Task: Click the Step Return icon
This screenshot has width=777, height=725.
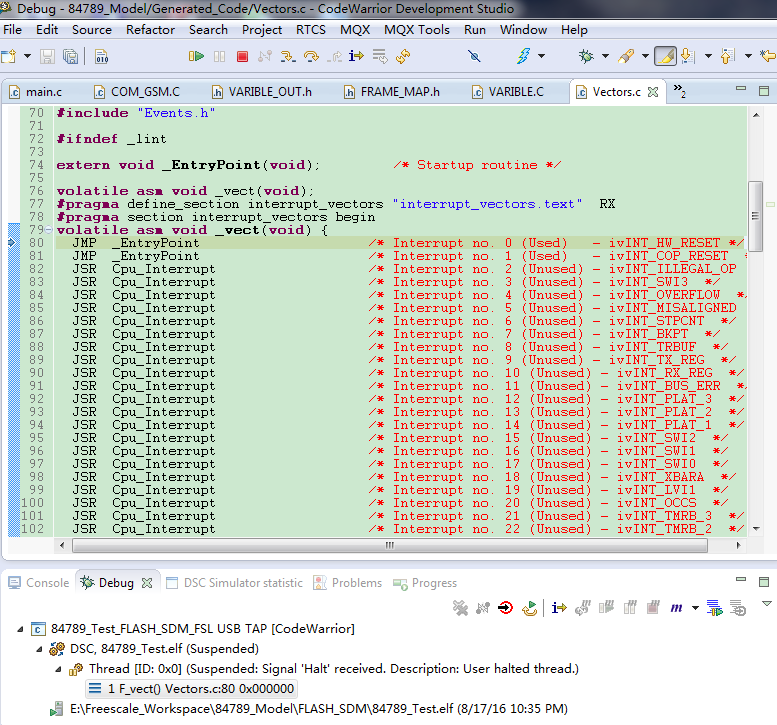Action: 334,56
